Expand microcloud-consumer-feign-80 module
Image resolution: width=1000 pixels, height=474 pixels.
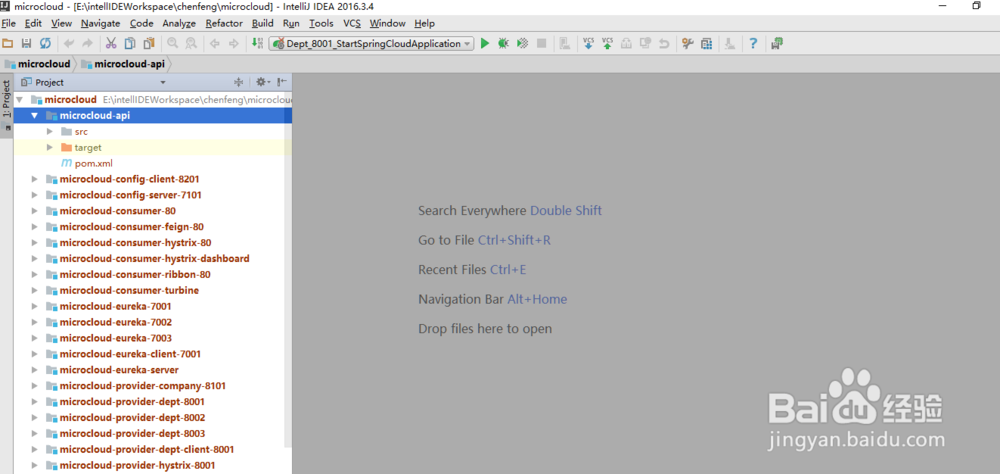point(34,227)
